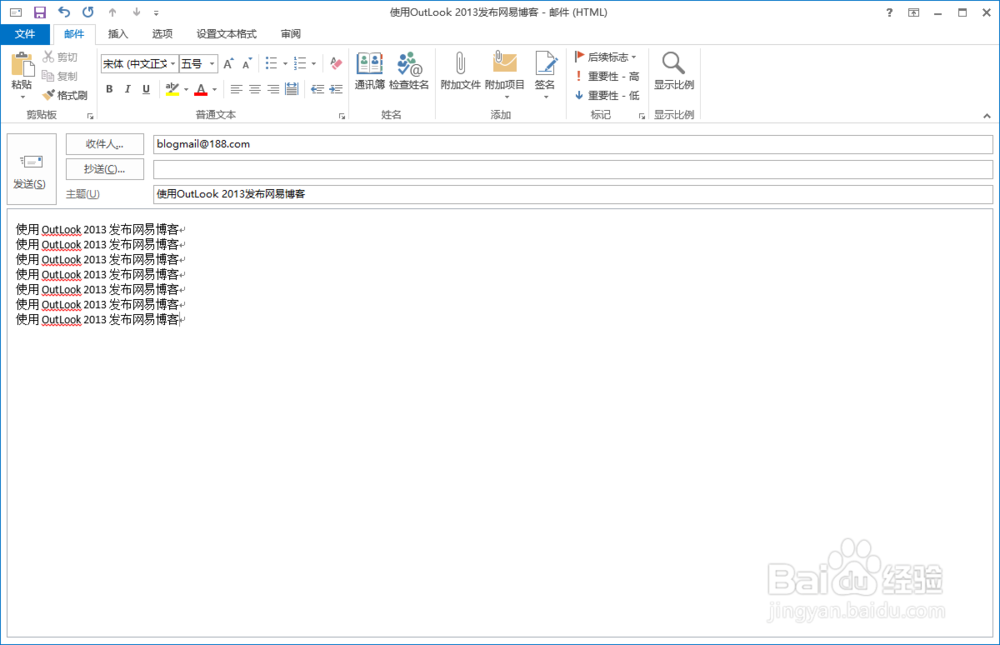This screenshot has height=645, width=1000.
Task: Open the 通讯簿 address book
Action: click(x=370, y=71)
